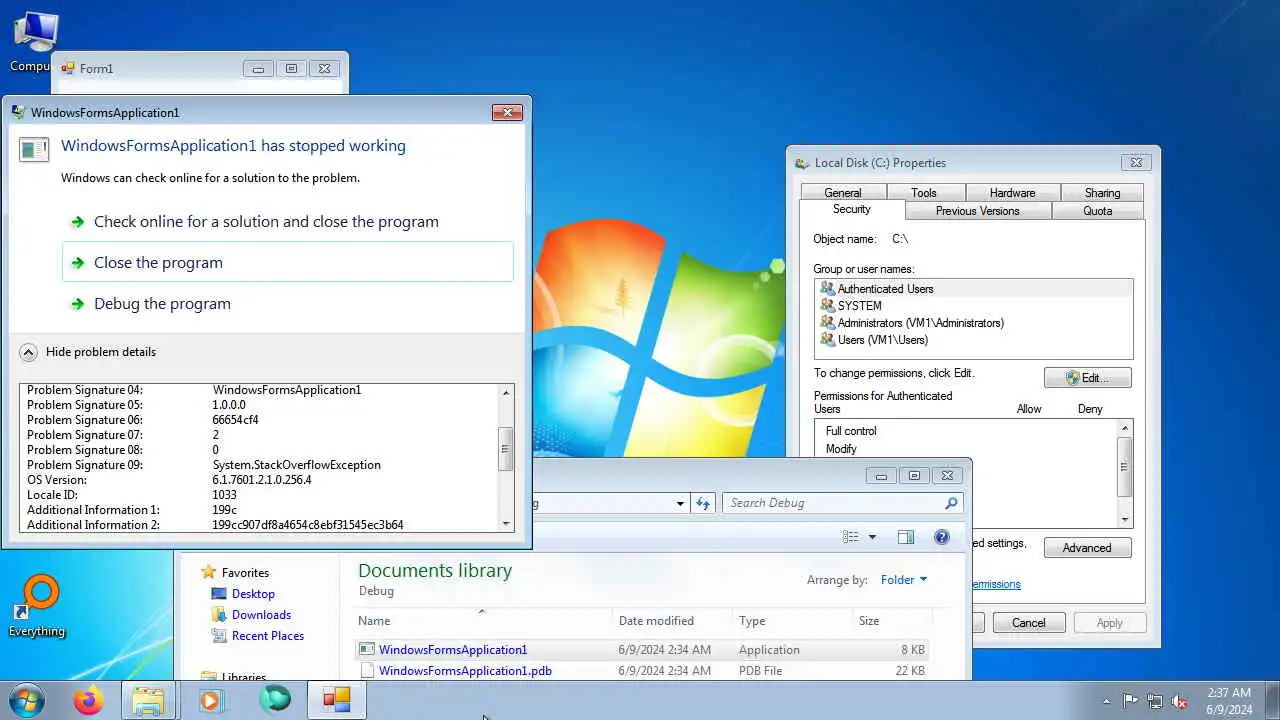This screenshot has height=720, width=1280.
Task: Click Favorites header in navigation pane
Action: tap(245, 573)
